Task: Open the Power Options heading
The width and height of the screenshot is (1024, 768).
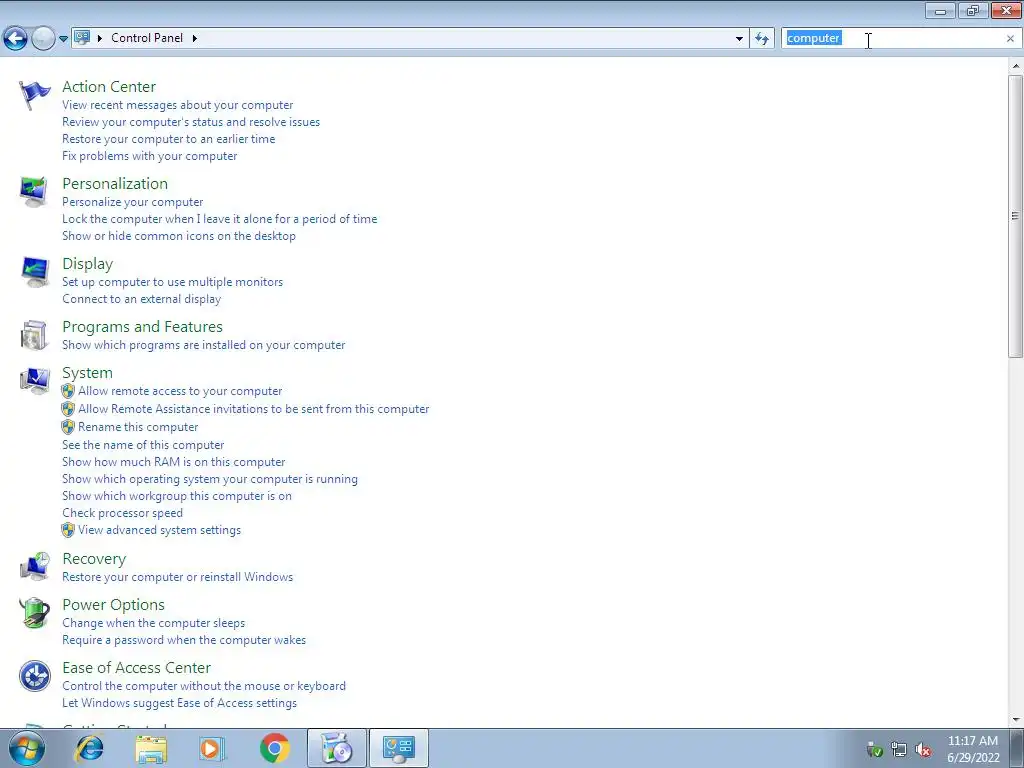Action: point(114,605)
